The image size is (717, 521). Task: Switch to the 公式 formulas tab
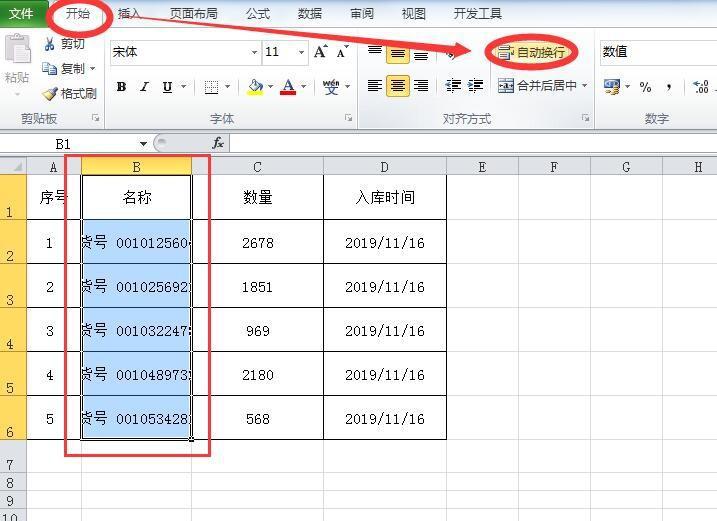click(258, 14)
